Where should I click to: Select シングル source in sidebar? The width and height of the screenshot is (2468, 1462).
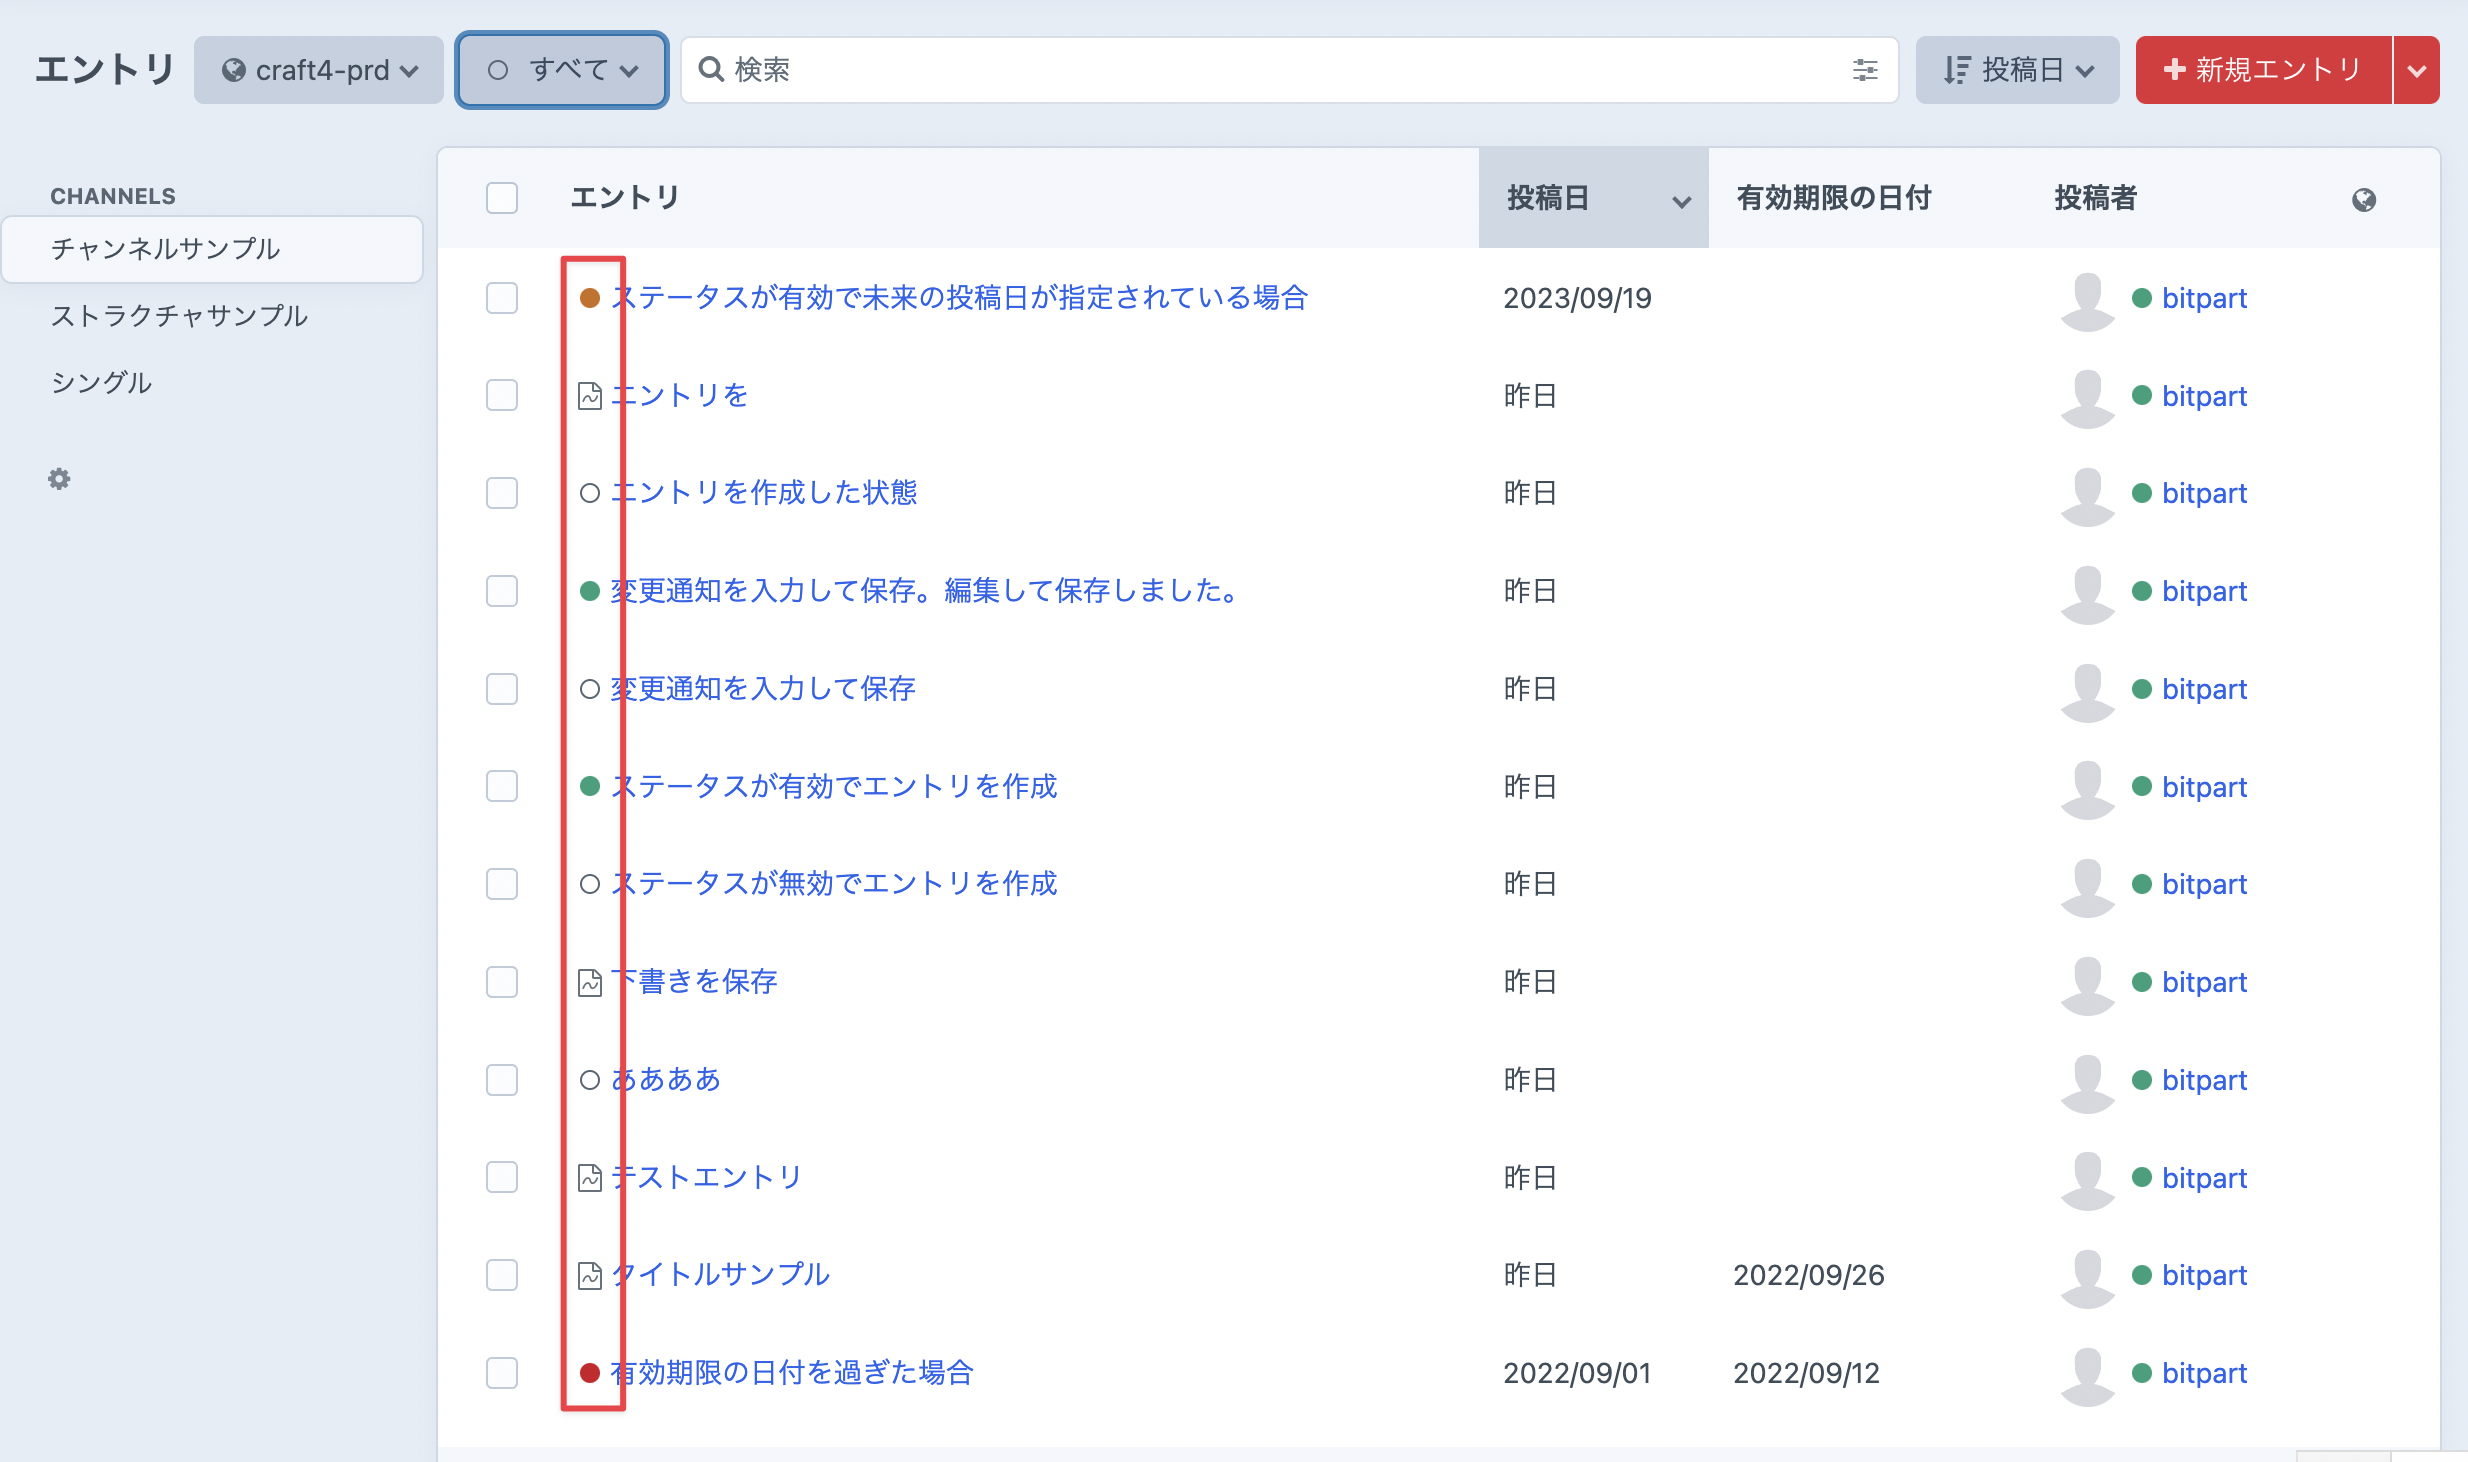coord(101,383)
